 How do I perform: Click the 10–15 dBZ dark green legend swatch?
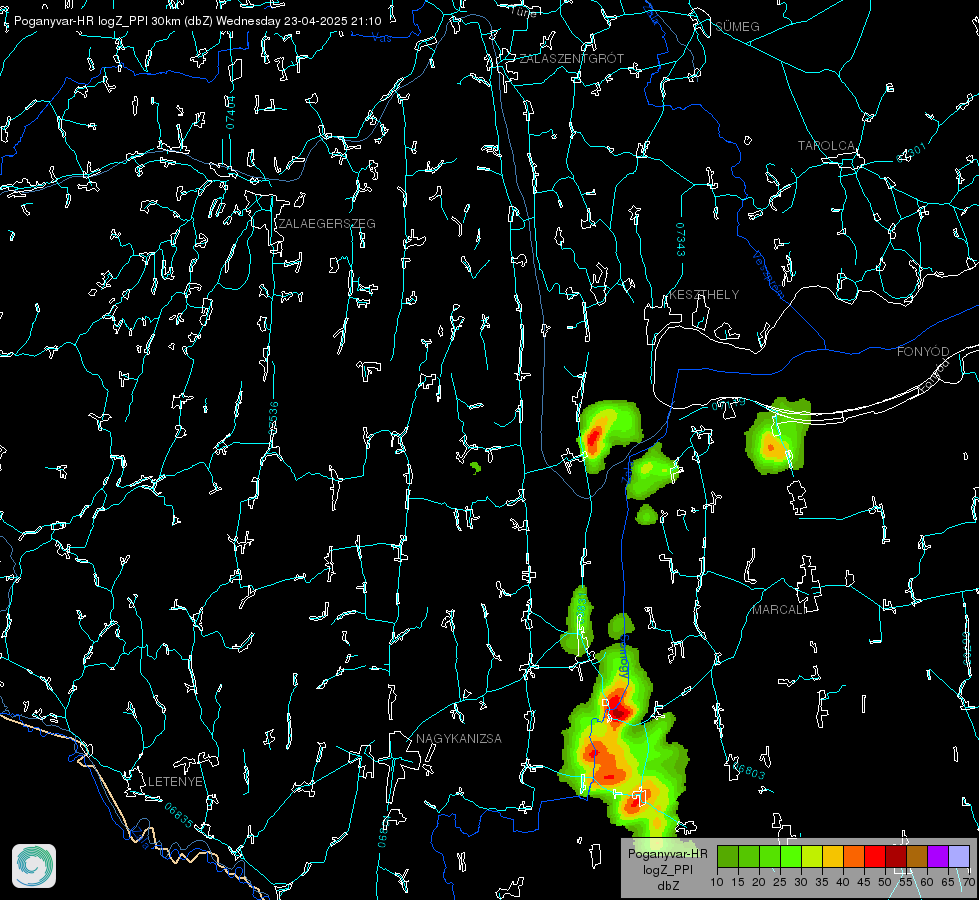point(728,856)
